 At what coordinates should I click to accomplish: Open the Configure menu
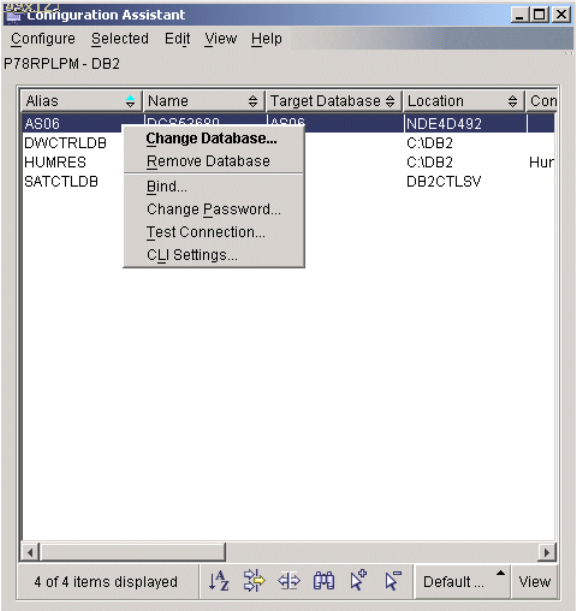tap(43, 39)
